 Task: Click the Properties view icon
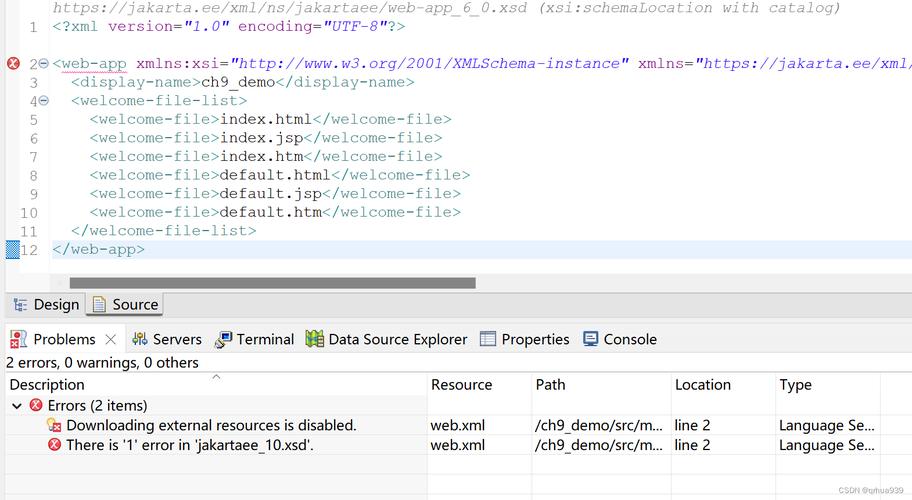[x=488, y=339]
